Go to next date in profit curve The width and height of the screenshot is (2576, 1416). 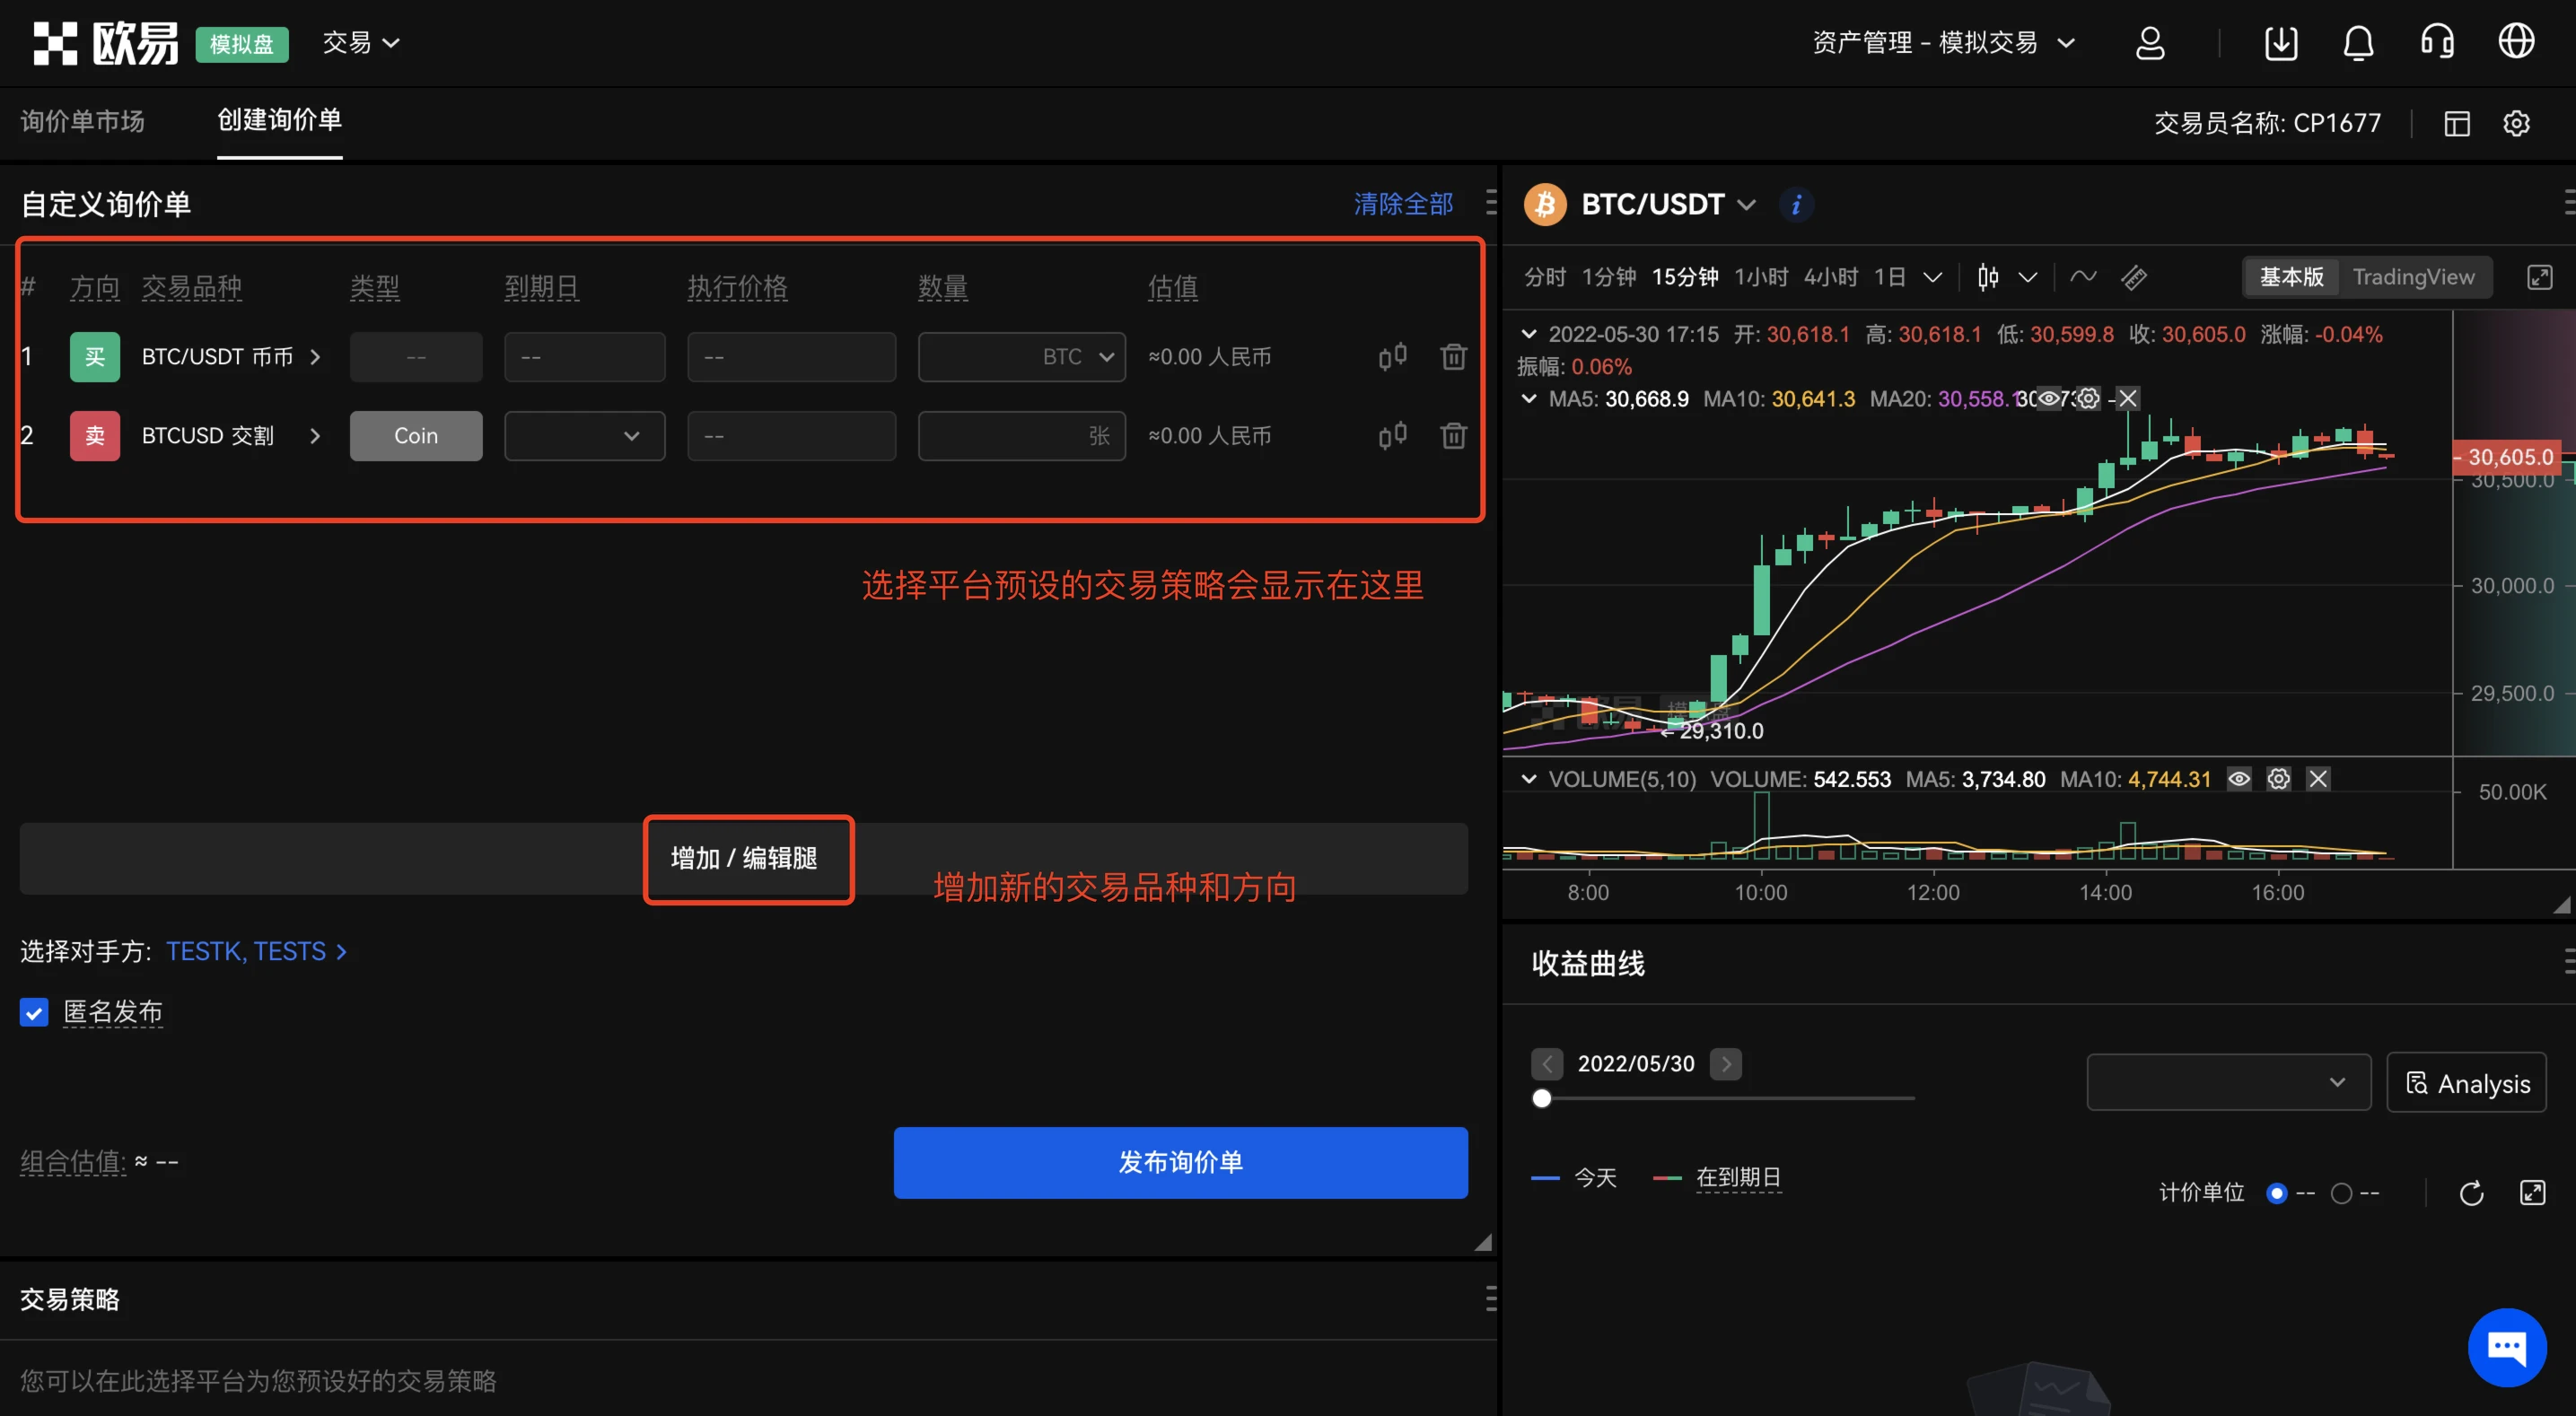click(1725, 1064)
